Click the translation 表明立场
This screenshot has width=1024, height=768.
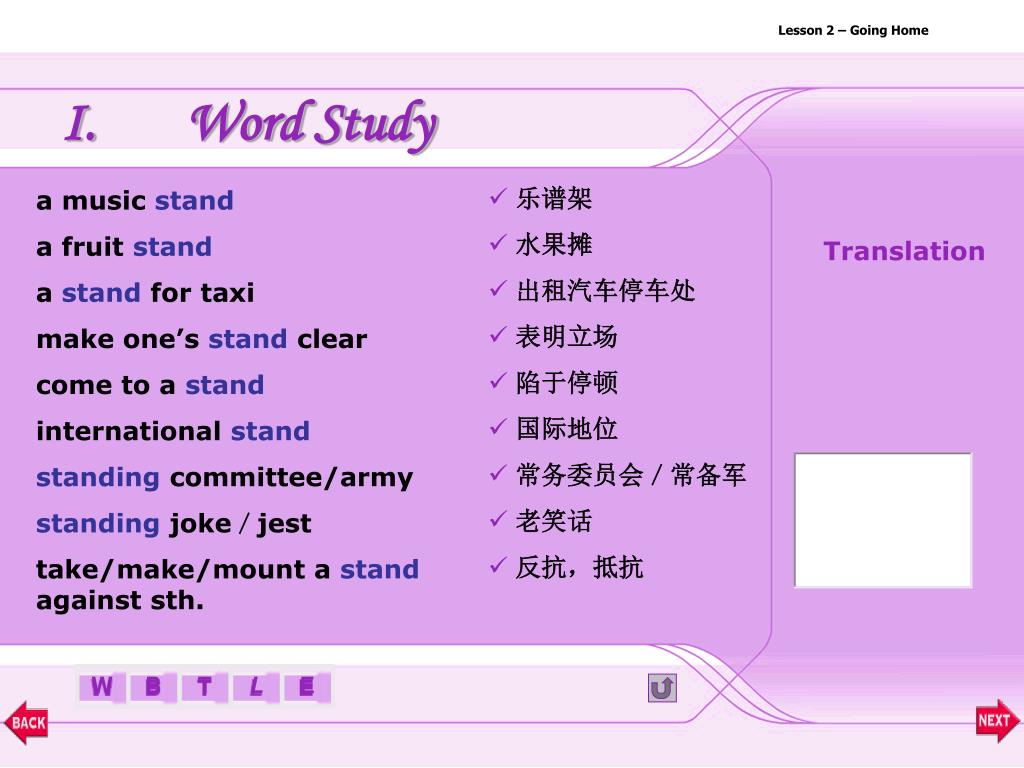coord(567,337)
